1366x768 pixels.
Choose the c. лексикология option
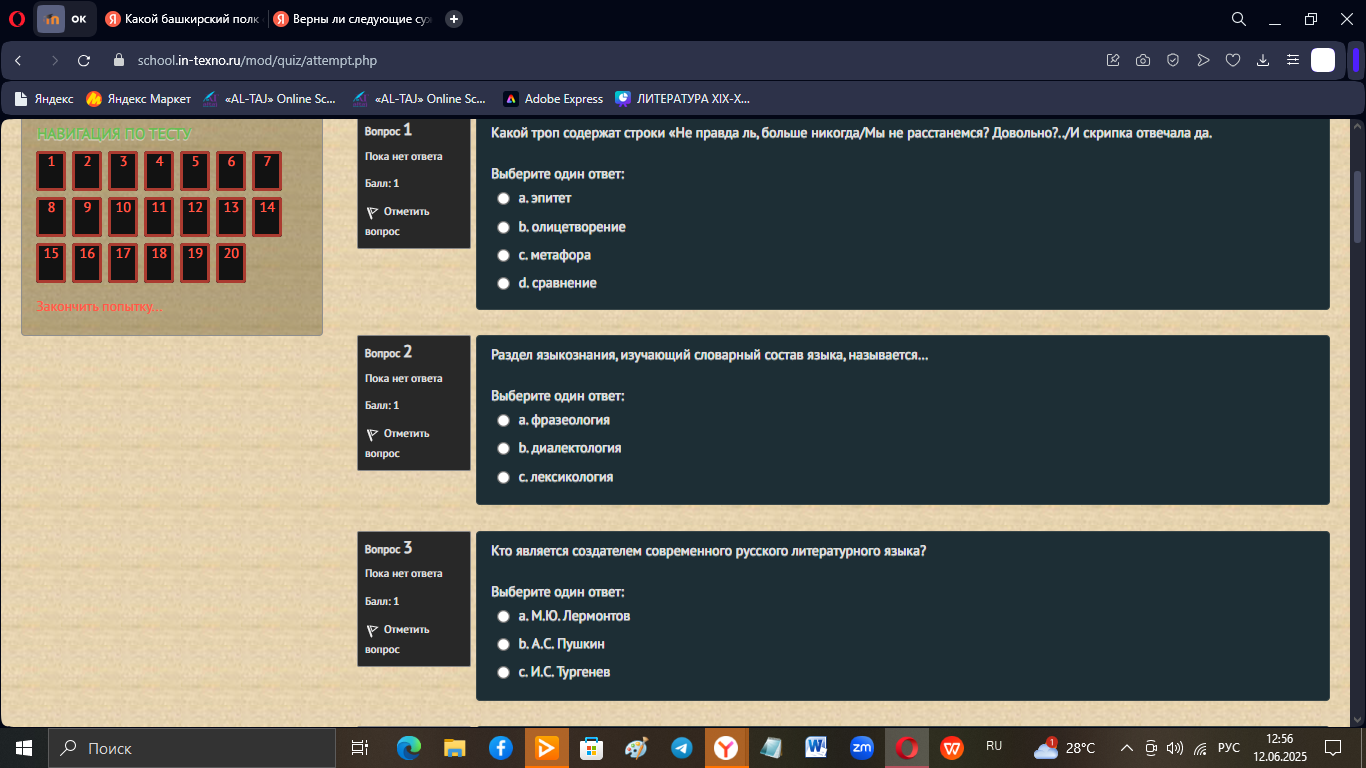coord(504,477)
